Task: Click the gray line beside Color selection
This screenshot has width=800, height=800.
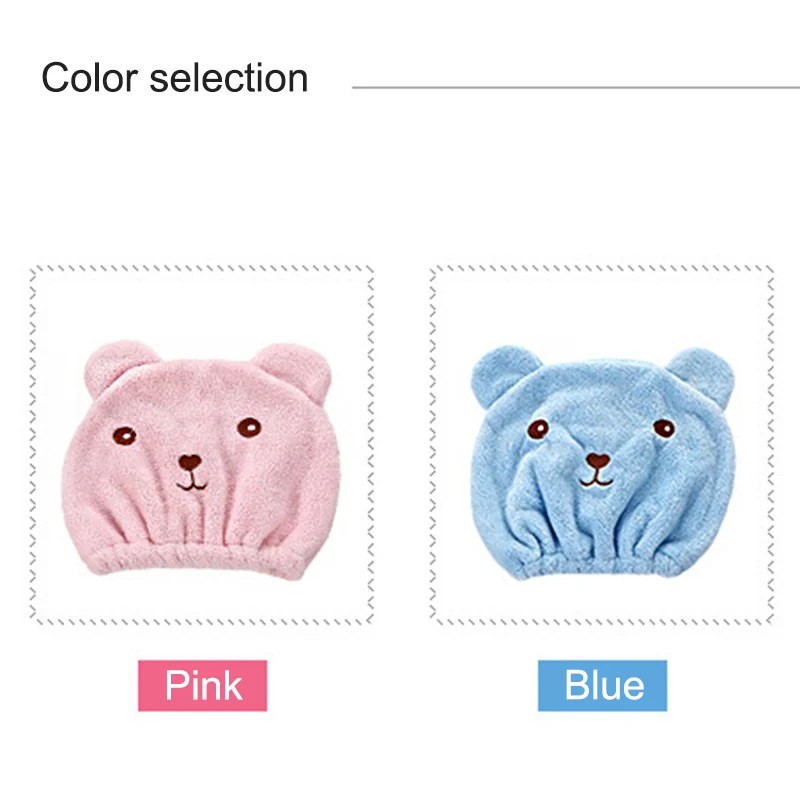Action: point(576,87)
